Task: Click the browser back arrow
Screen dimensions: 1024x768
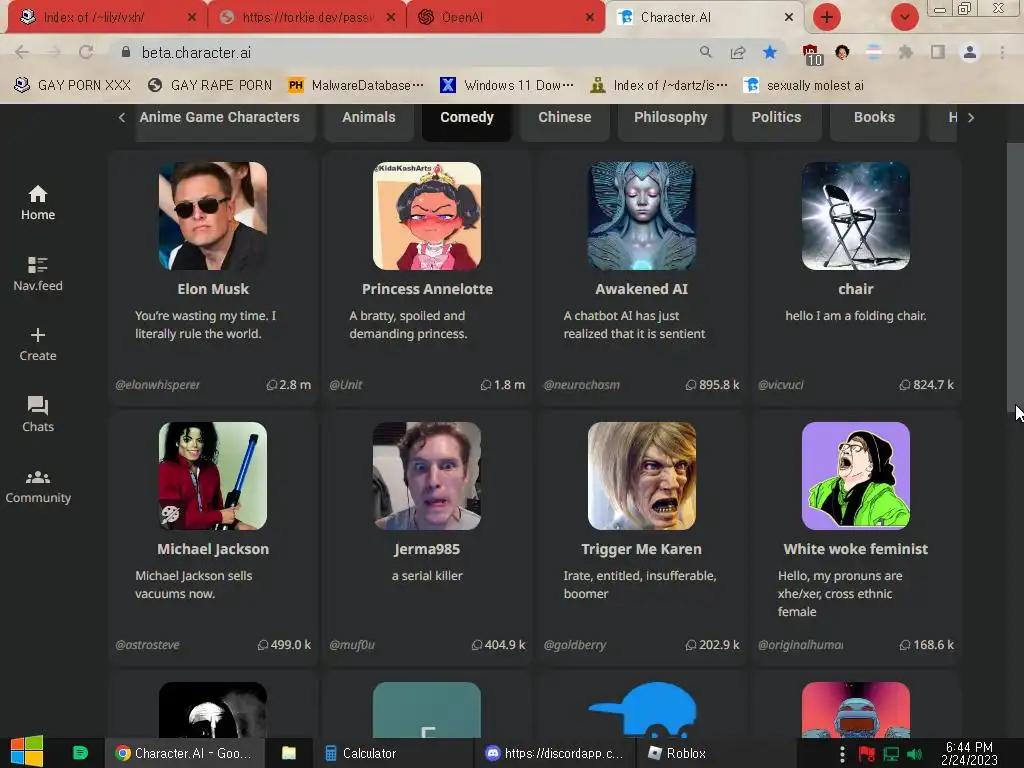Action: (22, 52)
